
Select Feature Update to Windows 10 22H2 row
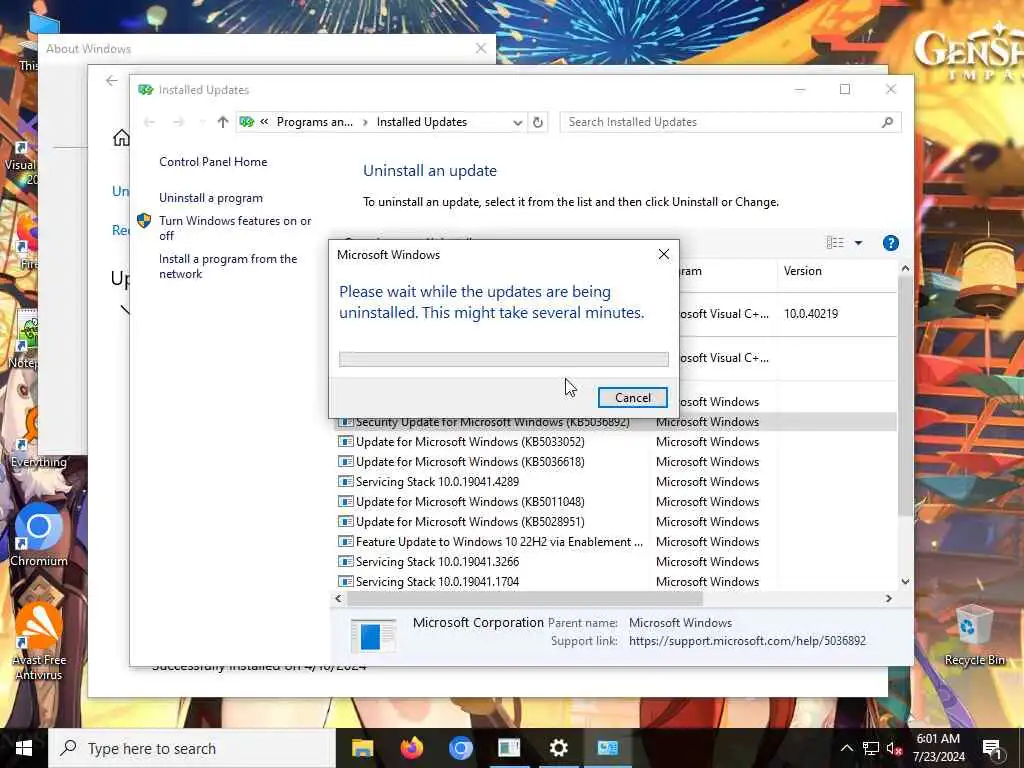(616, 542)
